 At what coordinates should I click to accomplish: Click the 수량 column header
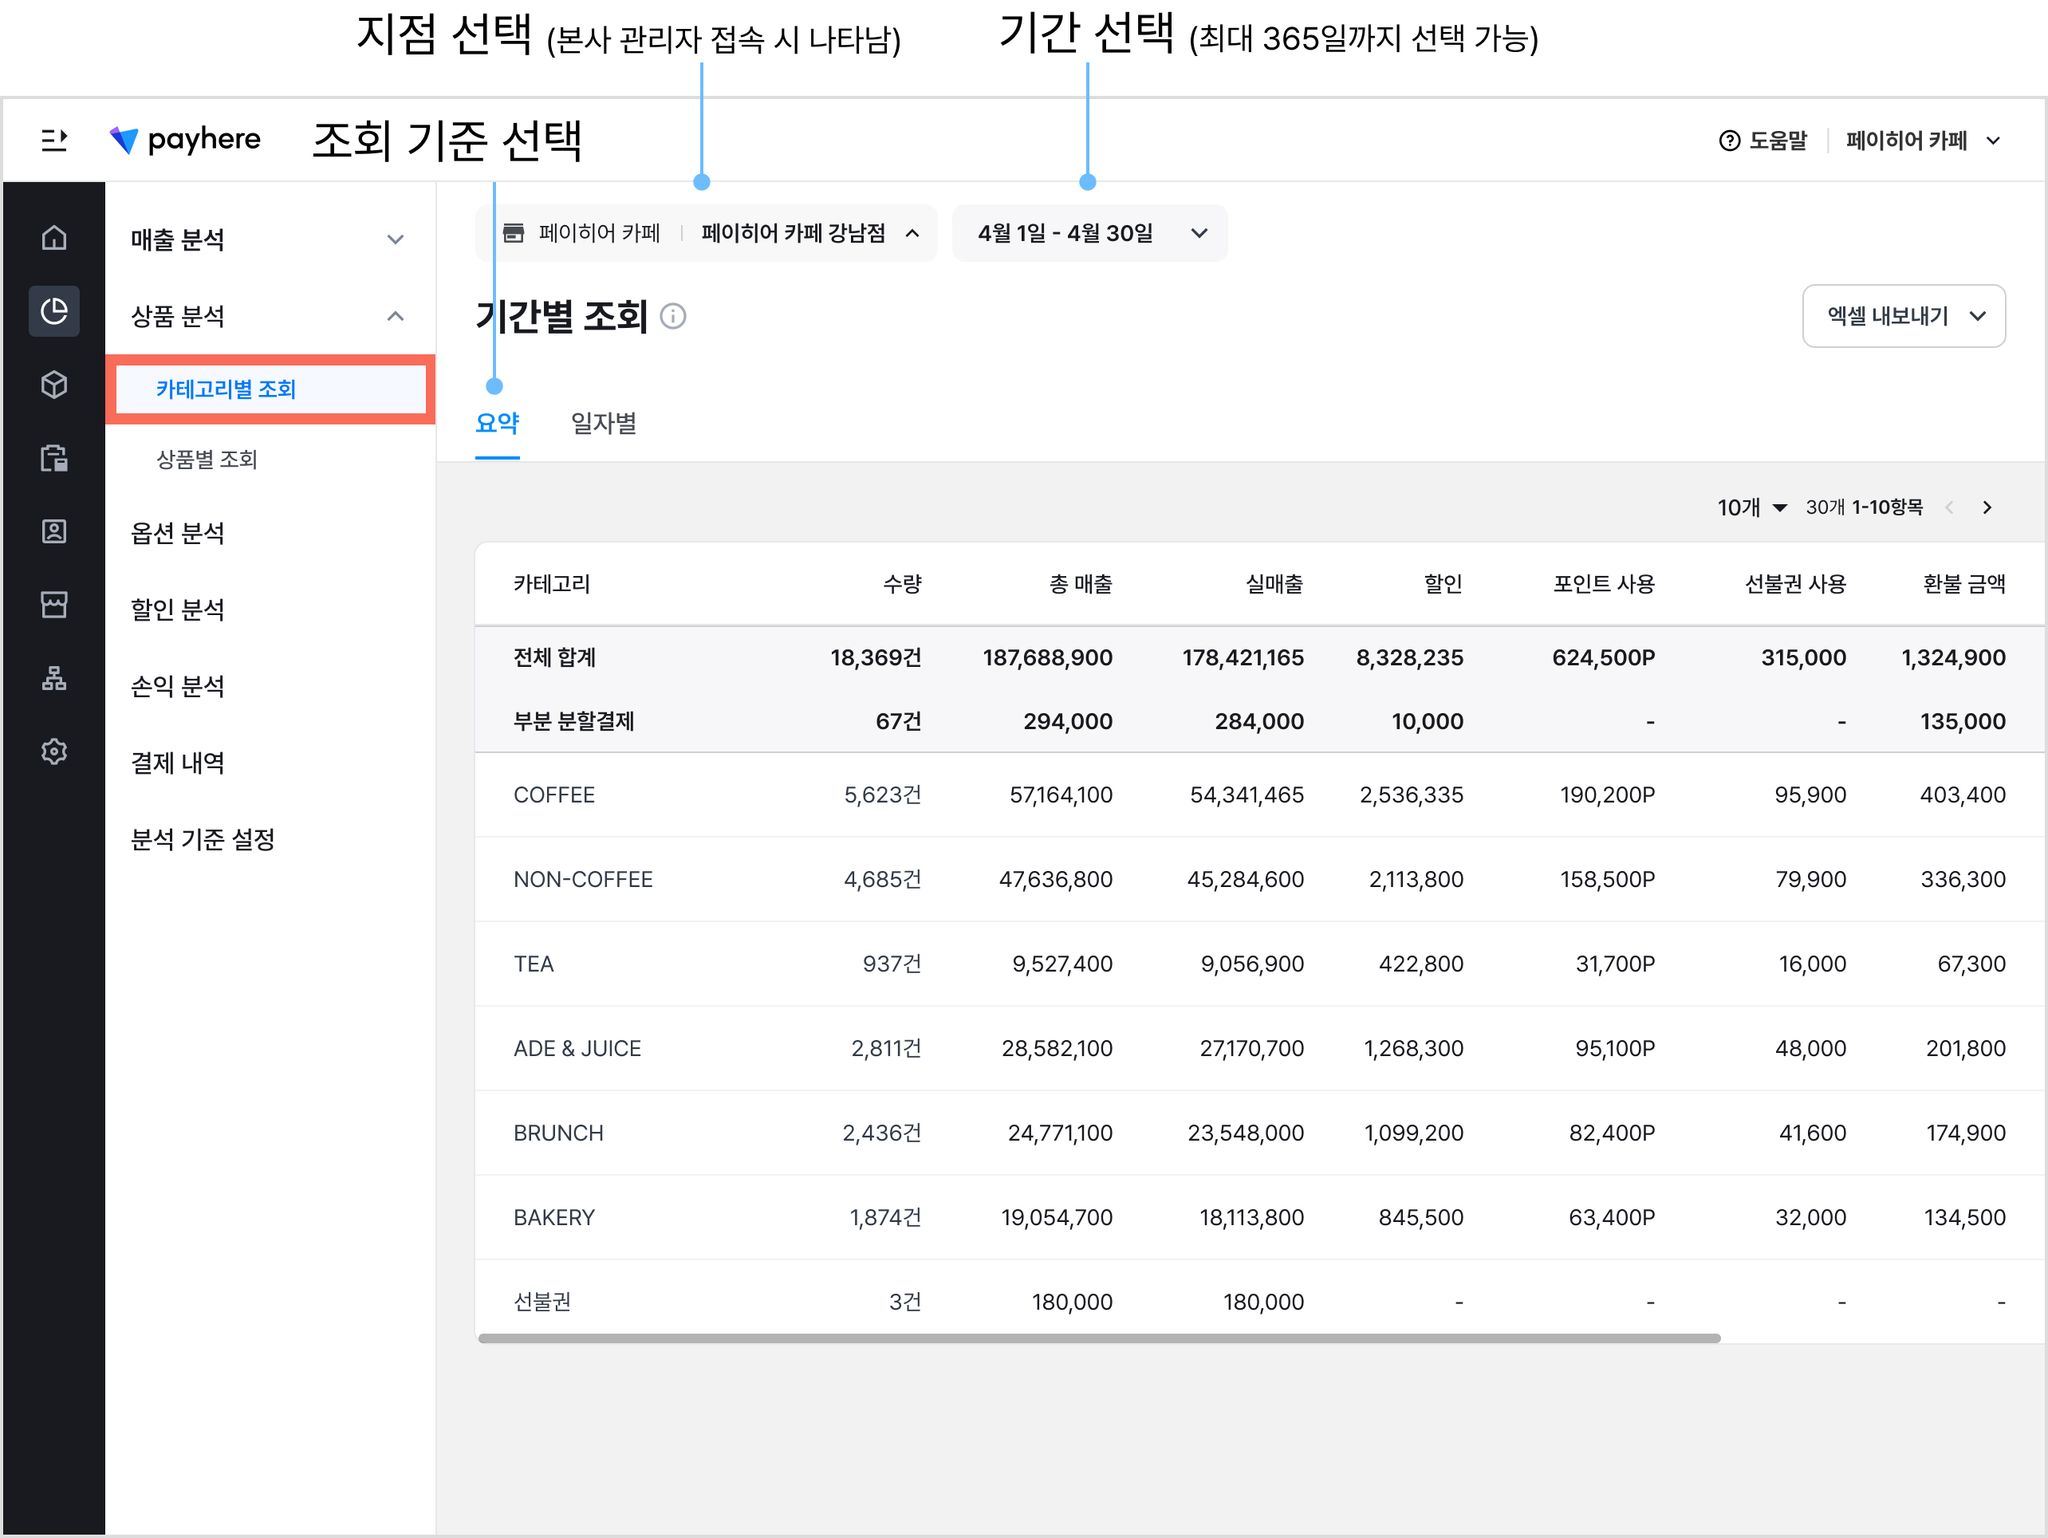[x=902, y=584]
